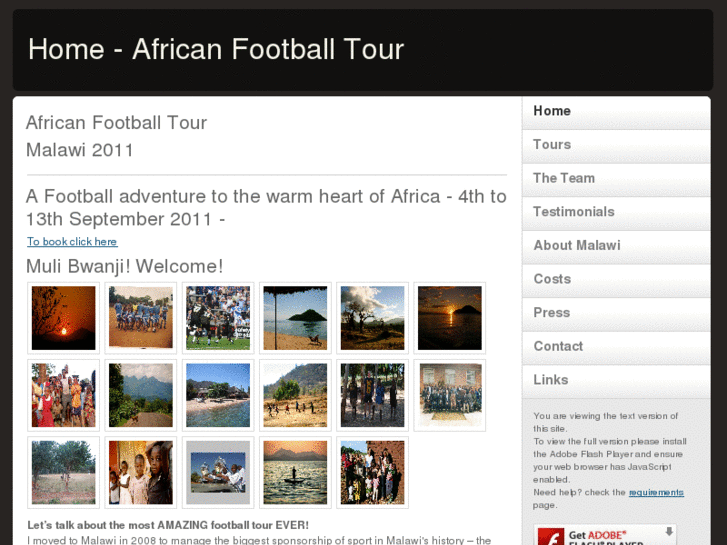
Task: Open the close-up children portrait thumbnail
Action: pyautogui.click(x=140, y=472)
